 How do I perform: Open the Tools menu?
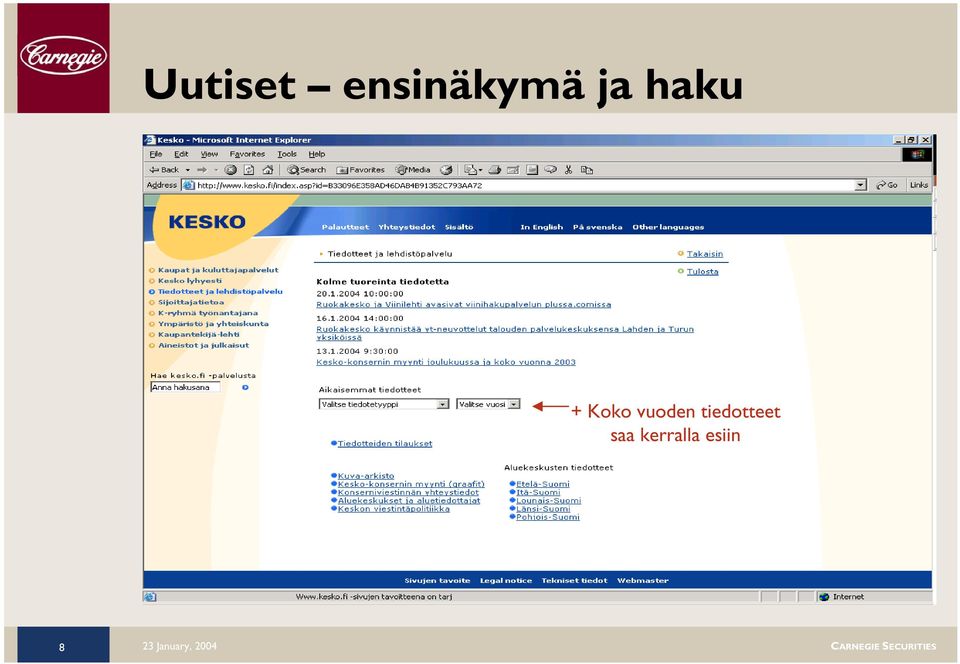287,154
